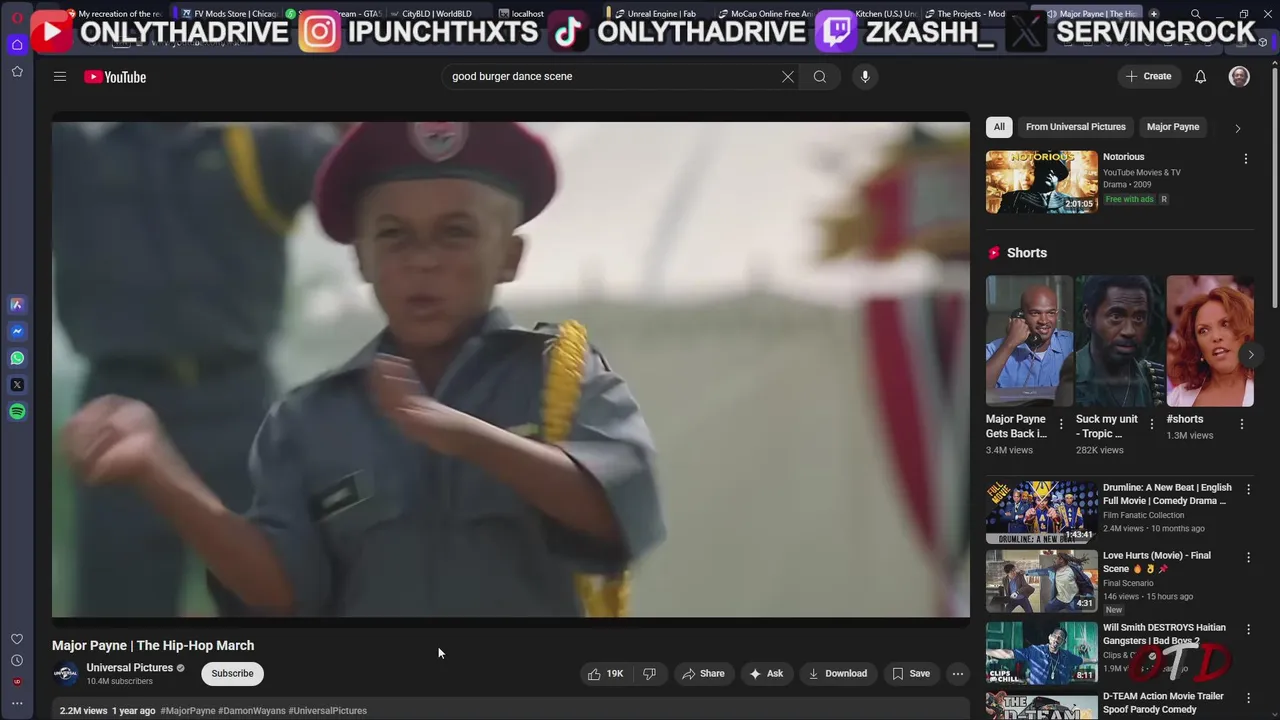Download the video
Screen dimensions: 1280x720
(838, 674)
